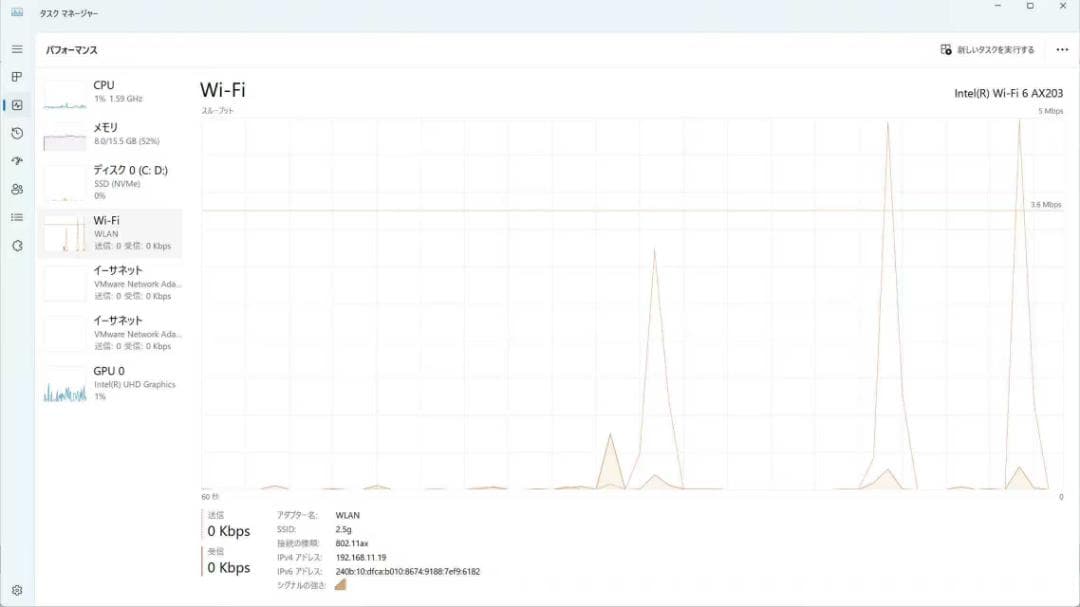Open the App history icon
1080x607 pixels.
17,133
